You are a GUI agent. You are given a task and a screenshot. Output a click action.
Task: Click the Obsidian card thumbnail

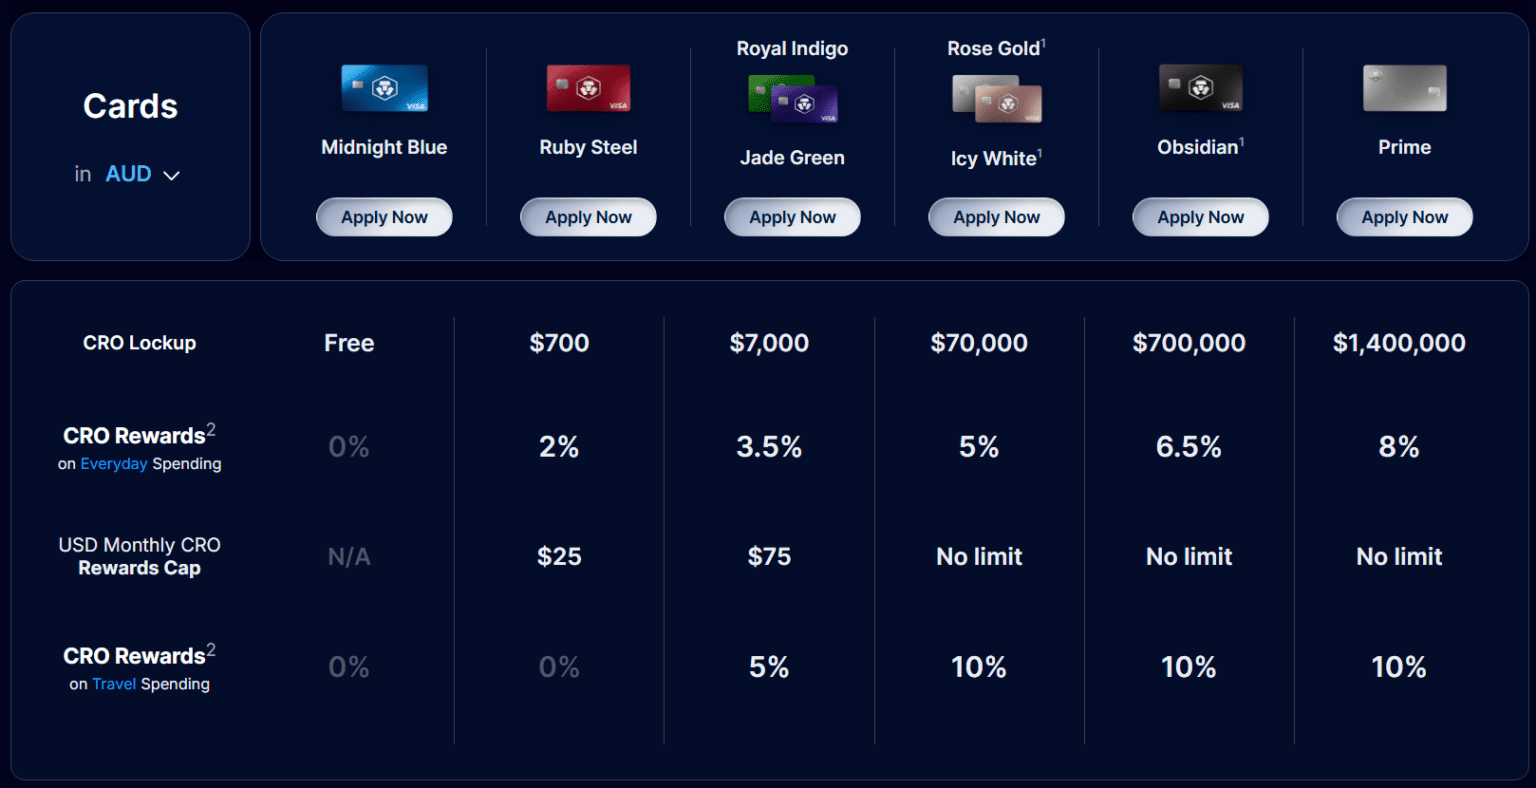1200,88
